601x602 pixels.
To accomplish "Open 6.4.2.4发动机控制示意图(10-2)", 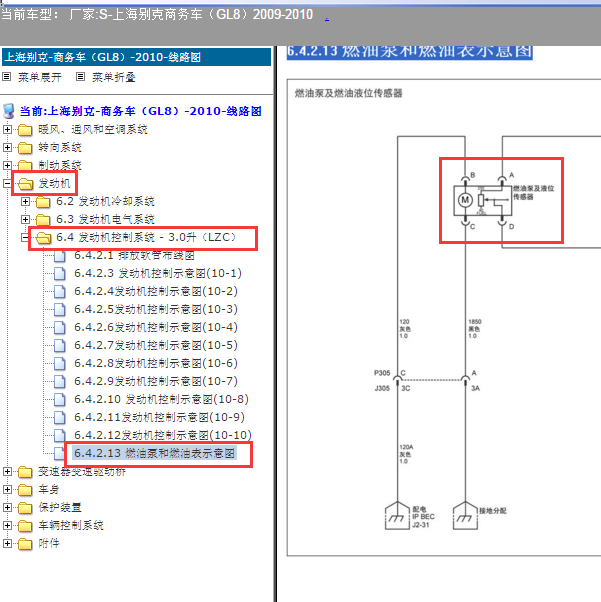I will pyautogui.click(x=156, y=291).
